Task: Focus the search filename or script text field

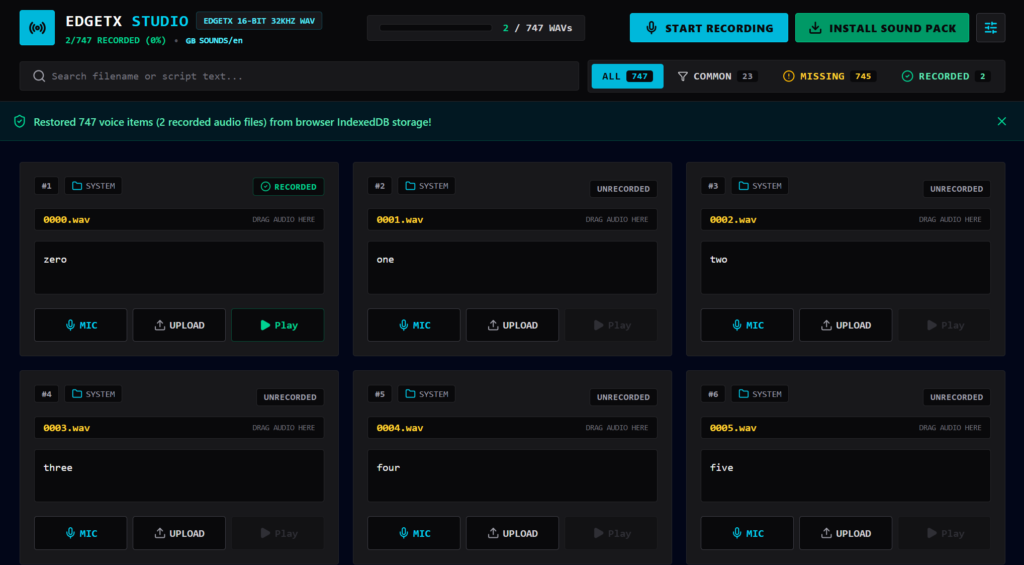Action: pos(299,76)
